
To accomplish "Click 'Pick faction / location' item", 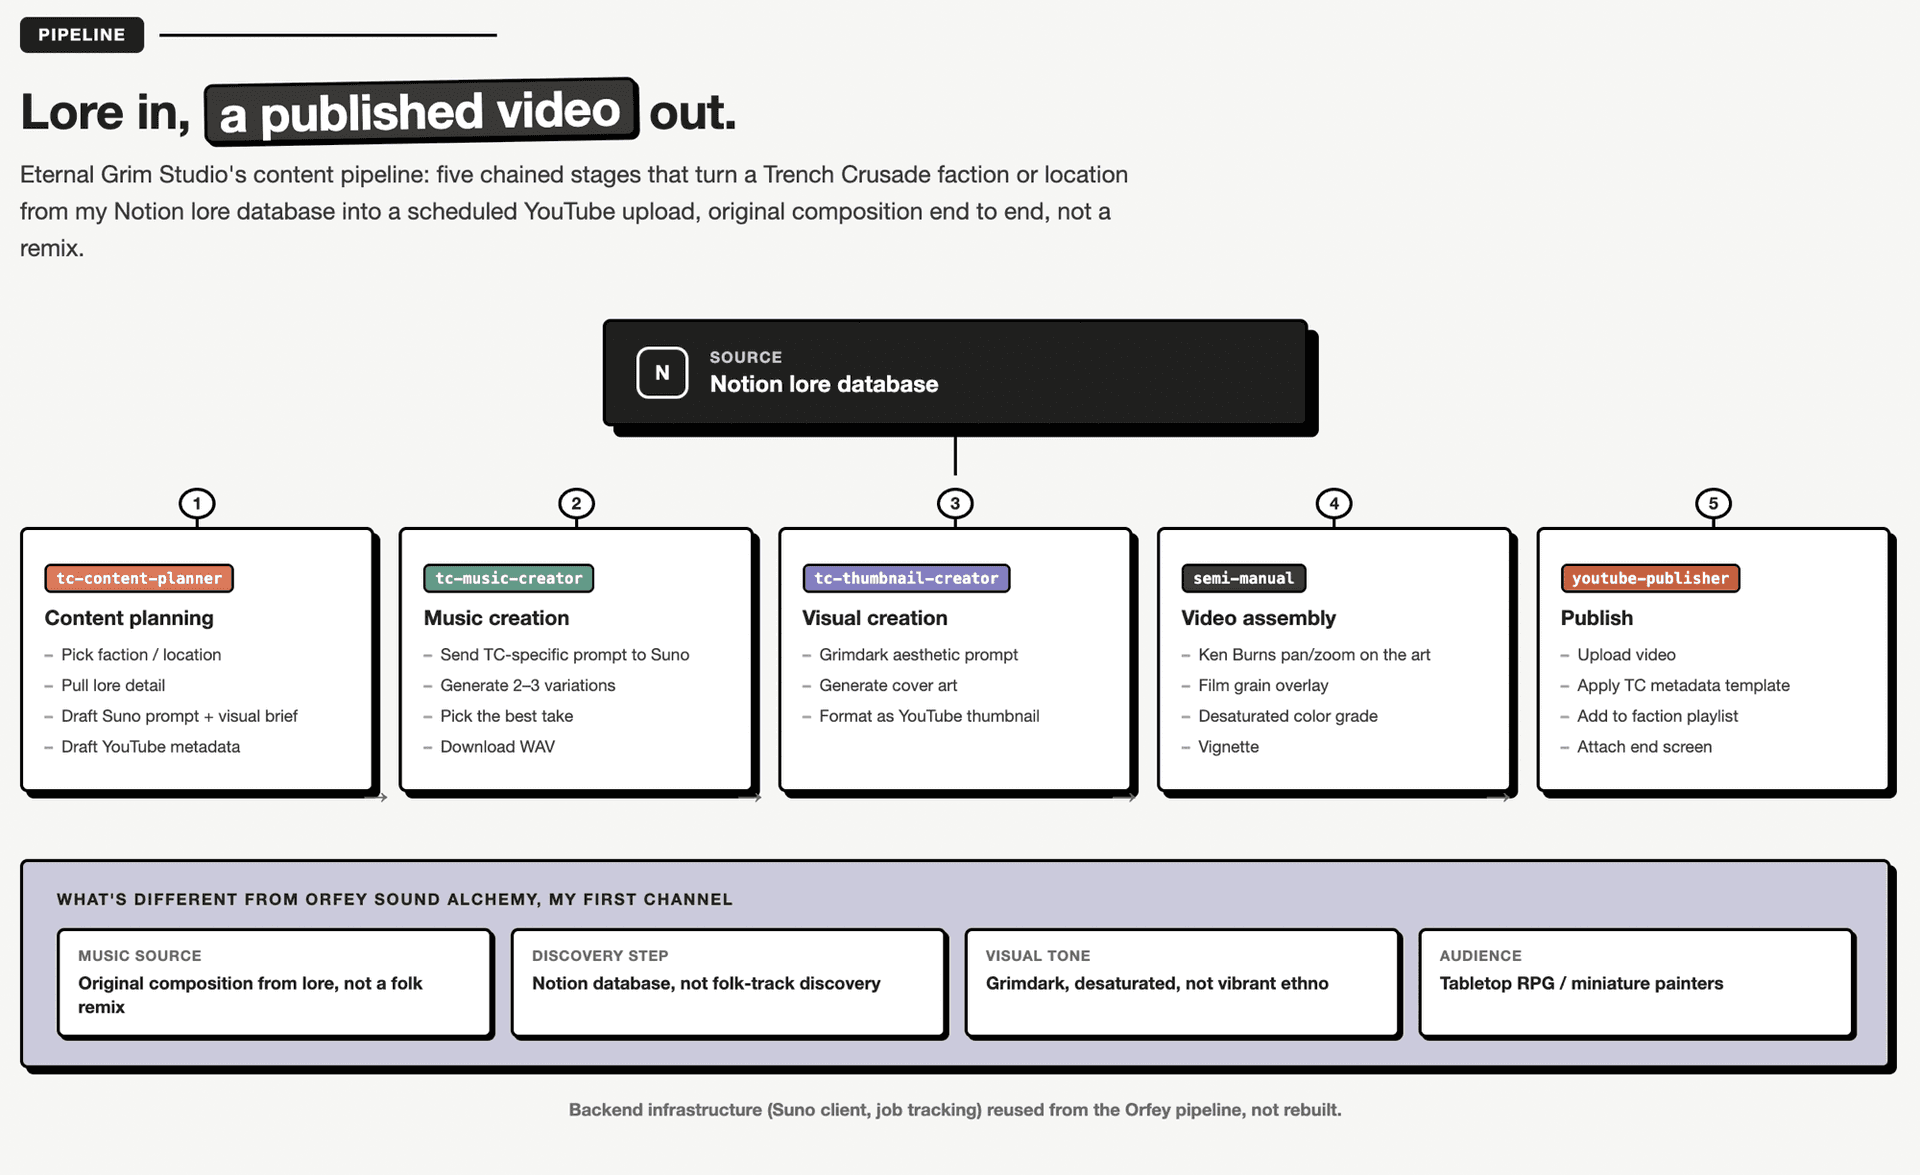I will pos(141,654).
